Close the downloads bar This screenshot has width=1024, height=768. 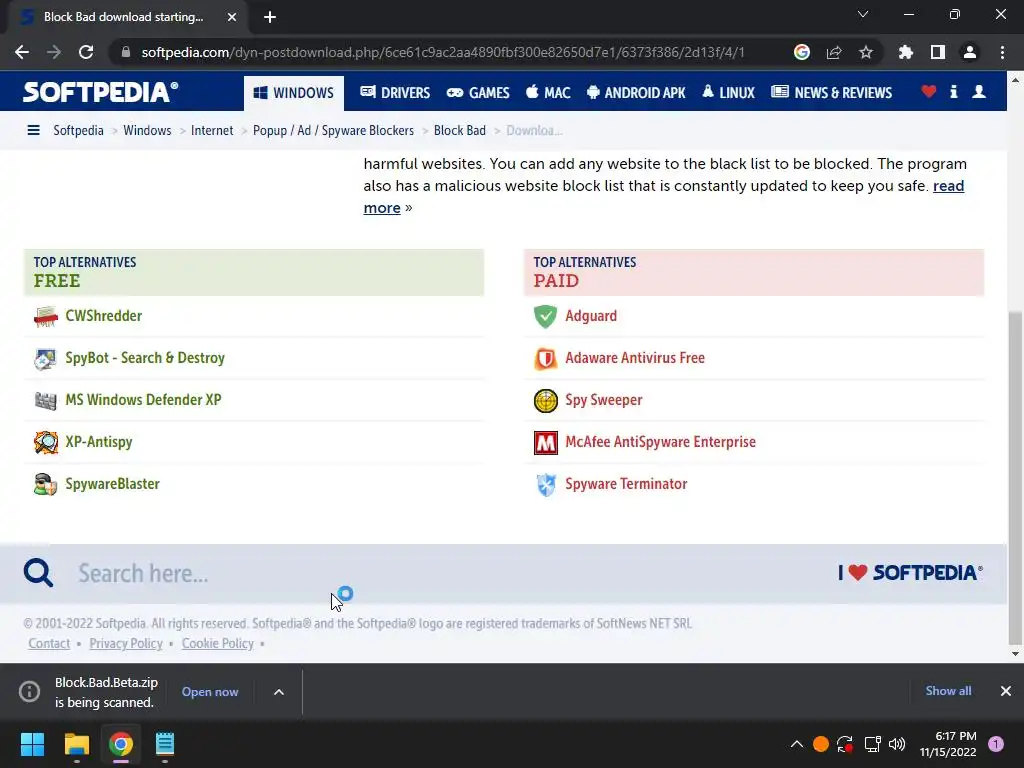[1006, 691]
